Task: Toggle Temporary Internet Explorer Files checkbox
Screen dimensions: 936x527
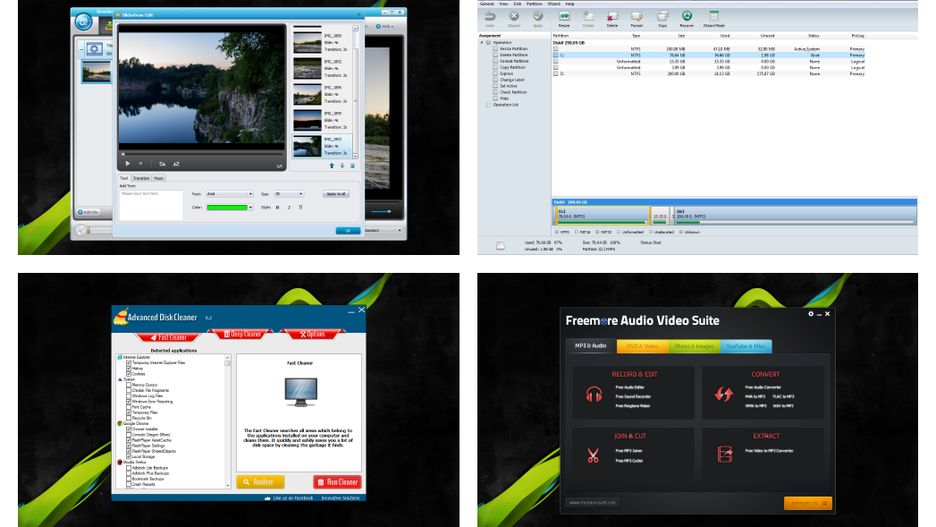Action: (128, 363)
